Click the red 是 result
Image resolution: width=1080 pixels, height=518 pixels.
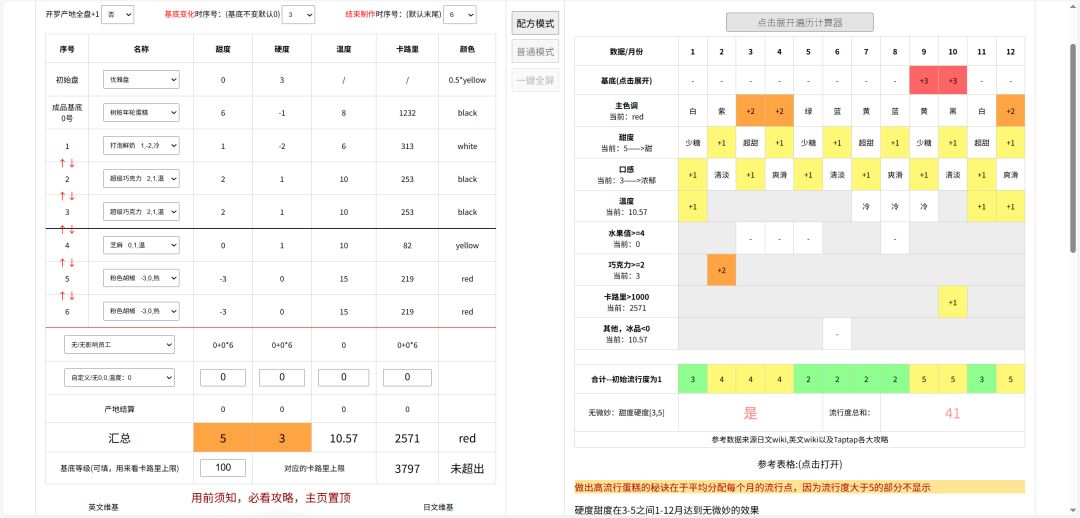click(x=750, y=413)
